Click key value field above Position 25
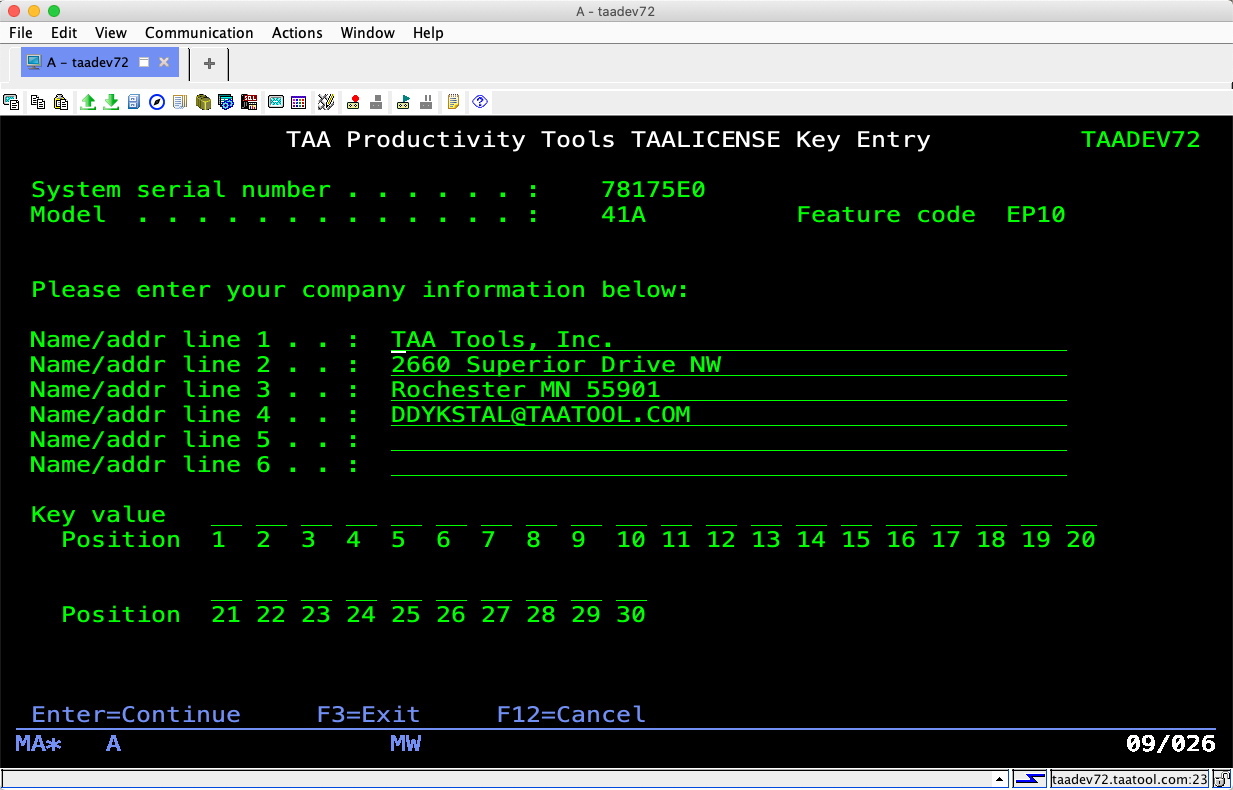 [x=406, y=590]
